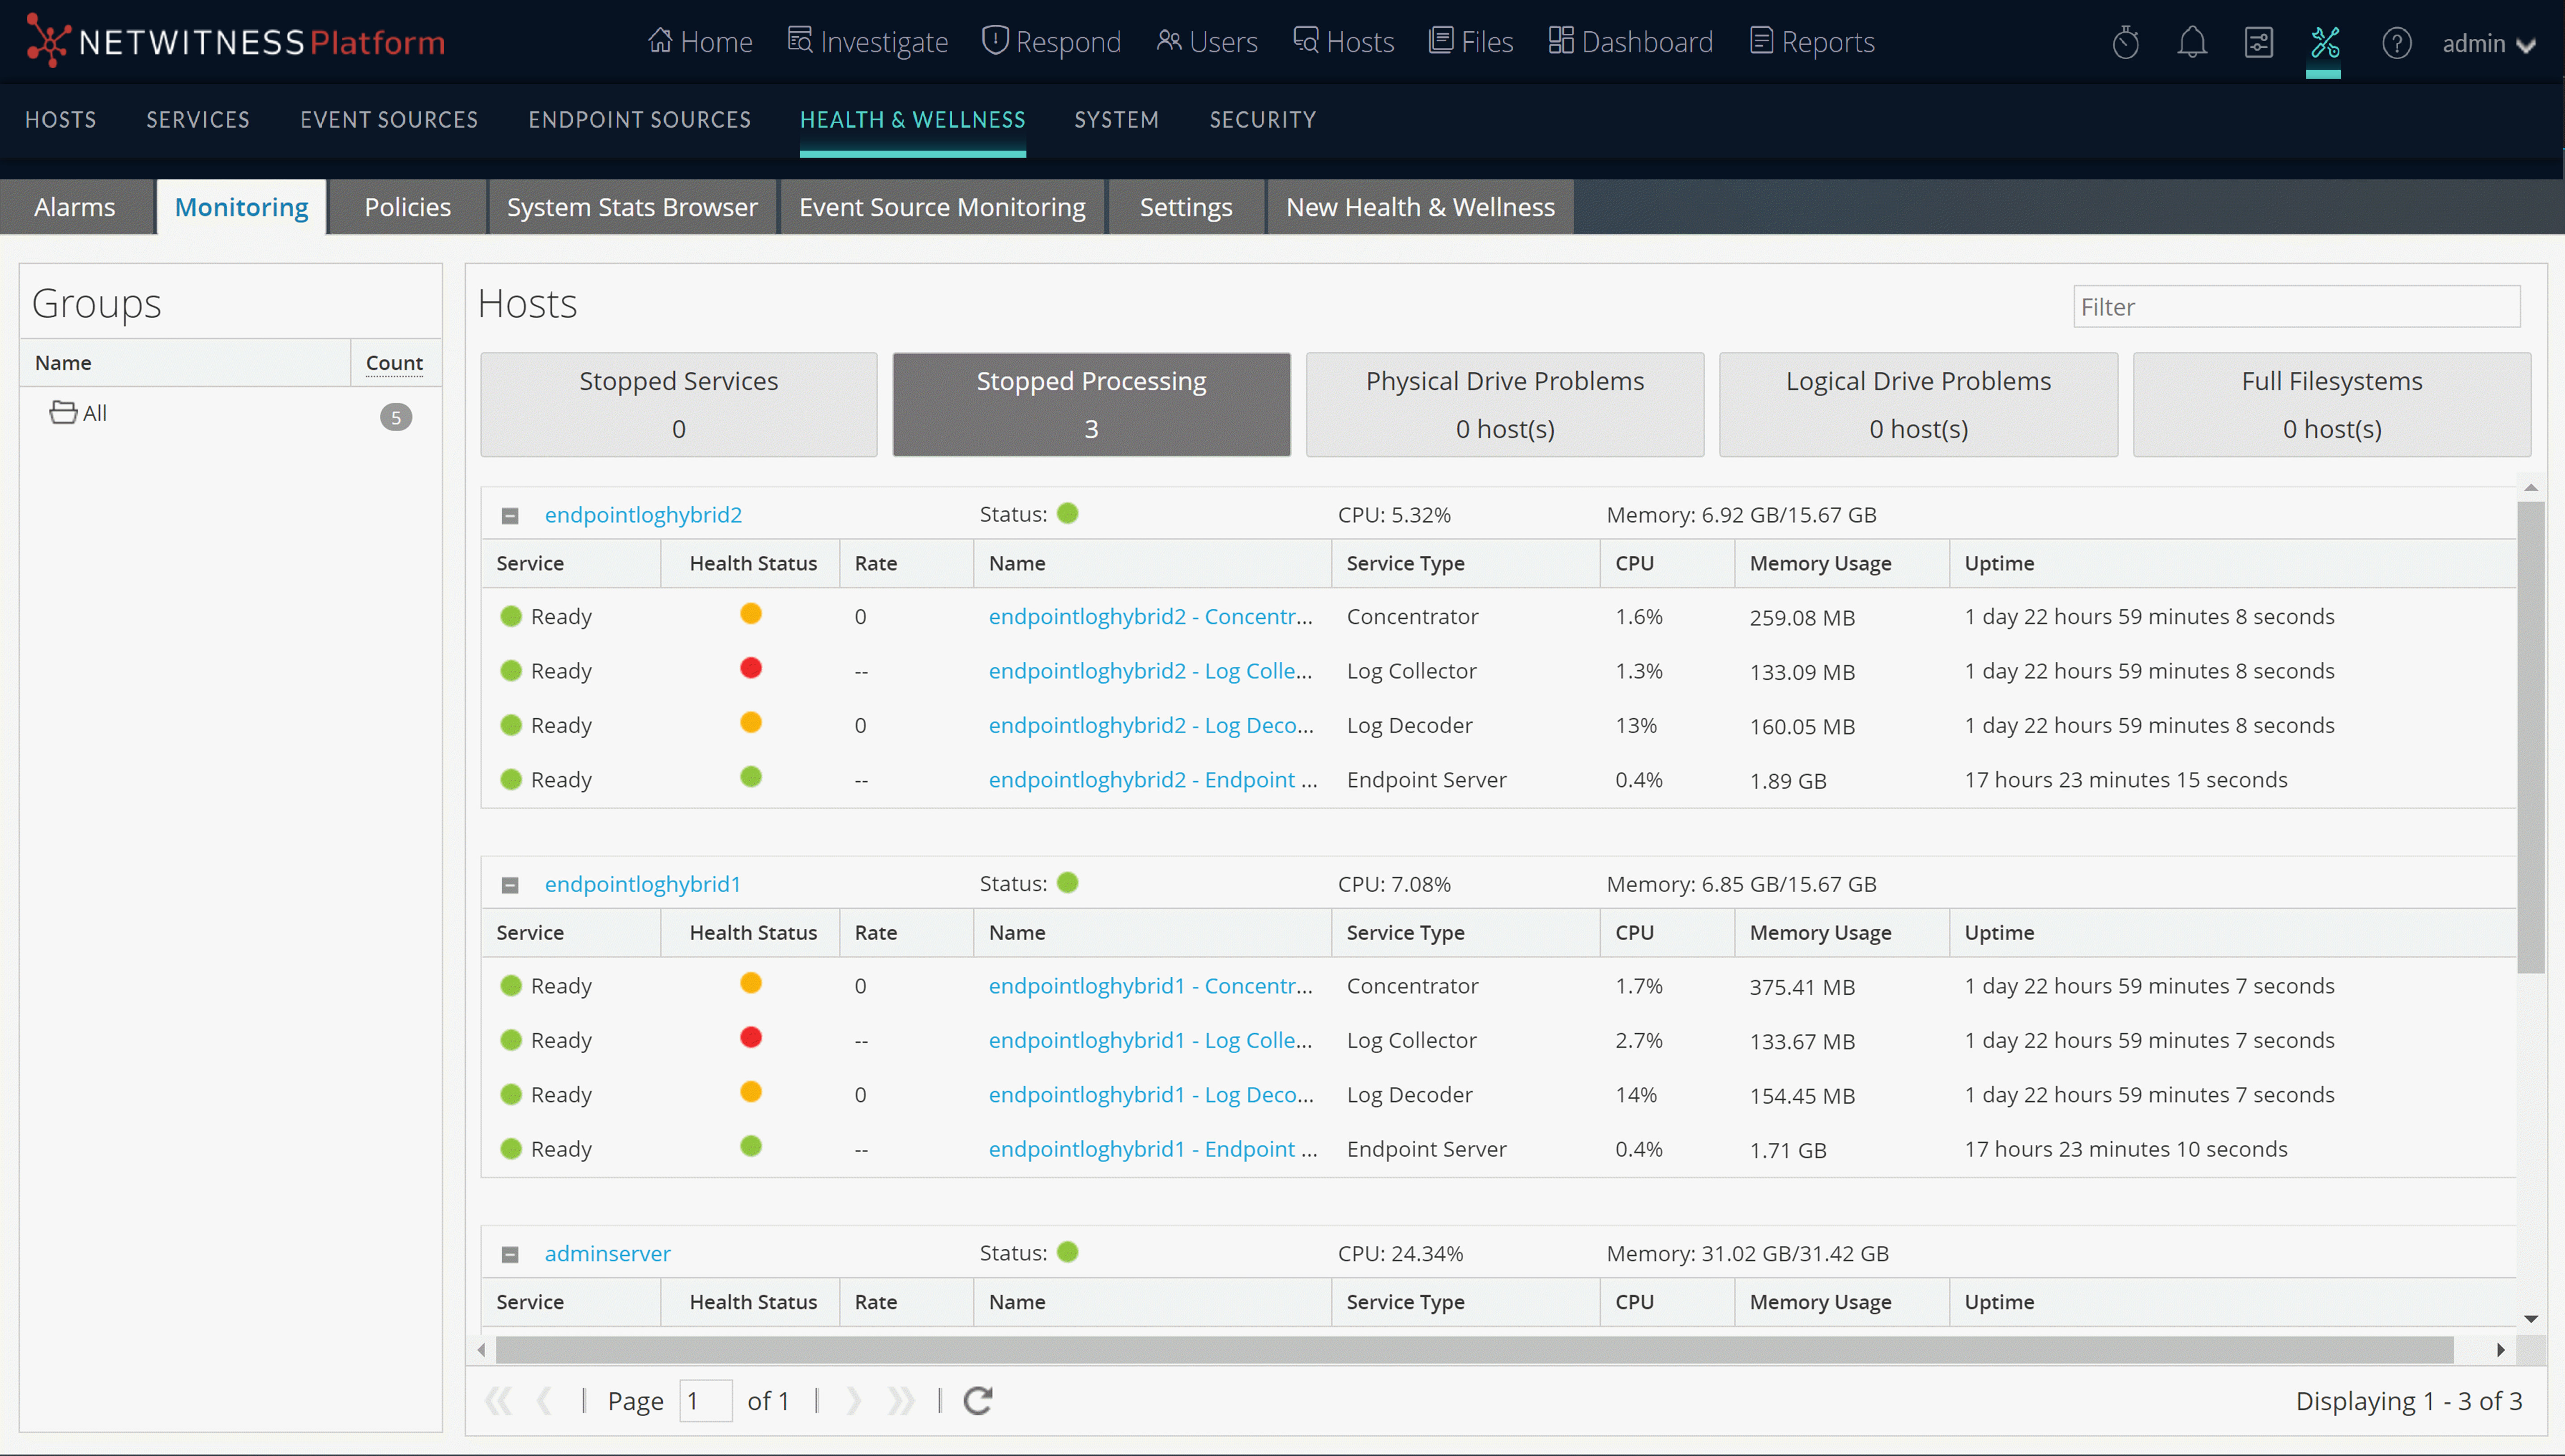2565x1456 pixels.
Task: Click the count badge 5 for All group
Action: click(396, 417)
